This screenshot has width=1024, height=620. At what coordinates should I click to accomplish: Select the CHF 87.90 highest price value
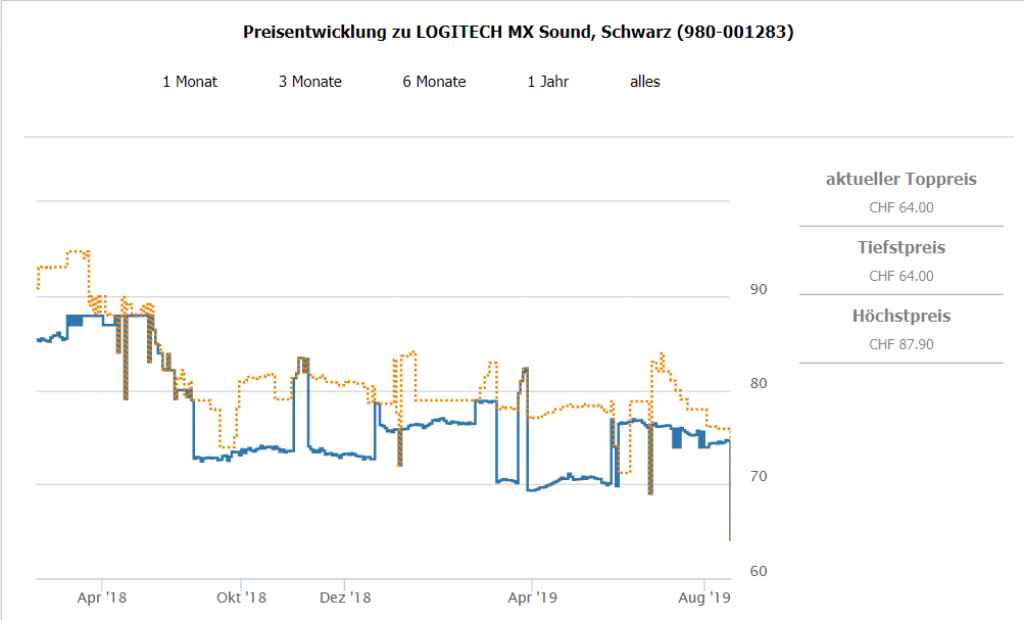(x=901, y=344)
